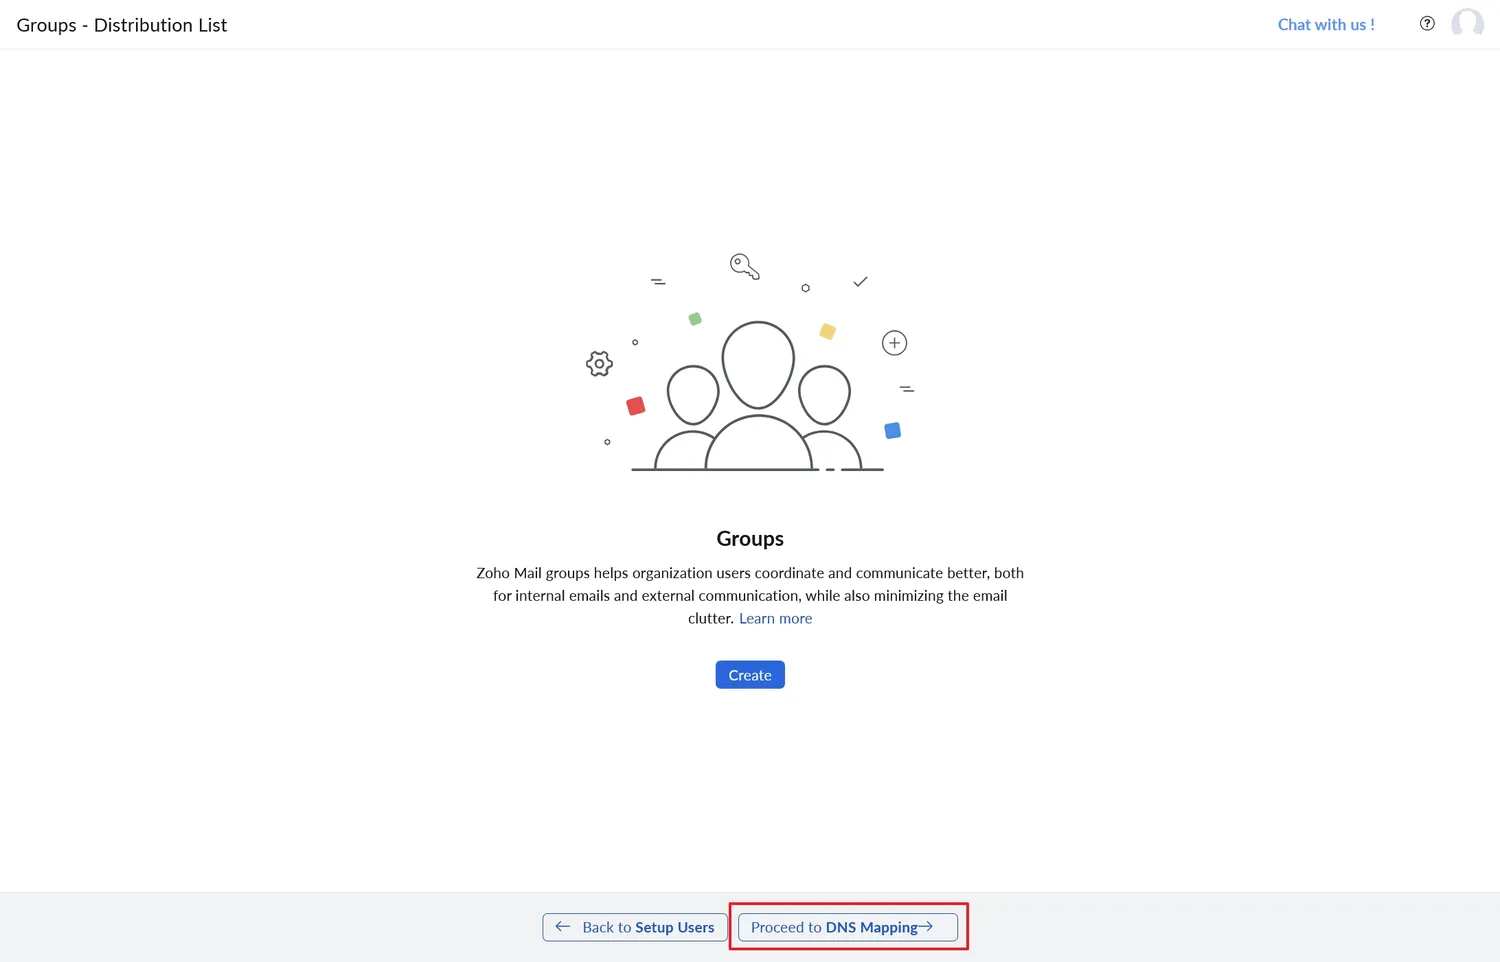Screen dimensions: 1500x962
Task: Open the Learn more link
Action: 775,618
